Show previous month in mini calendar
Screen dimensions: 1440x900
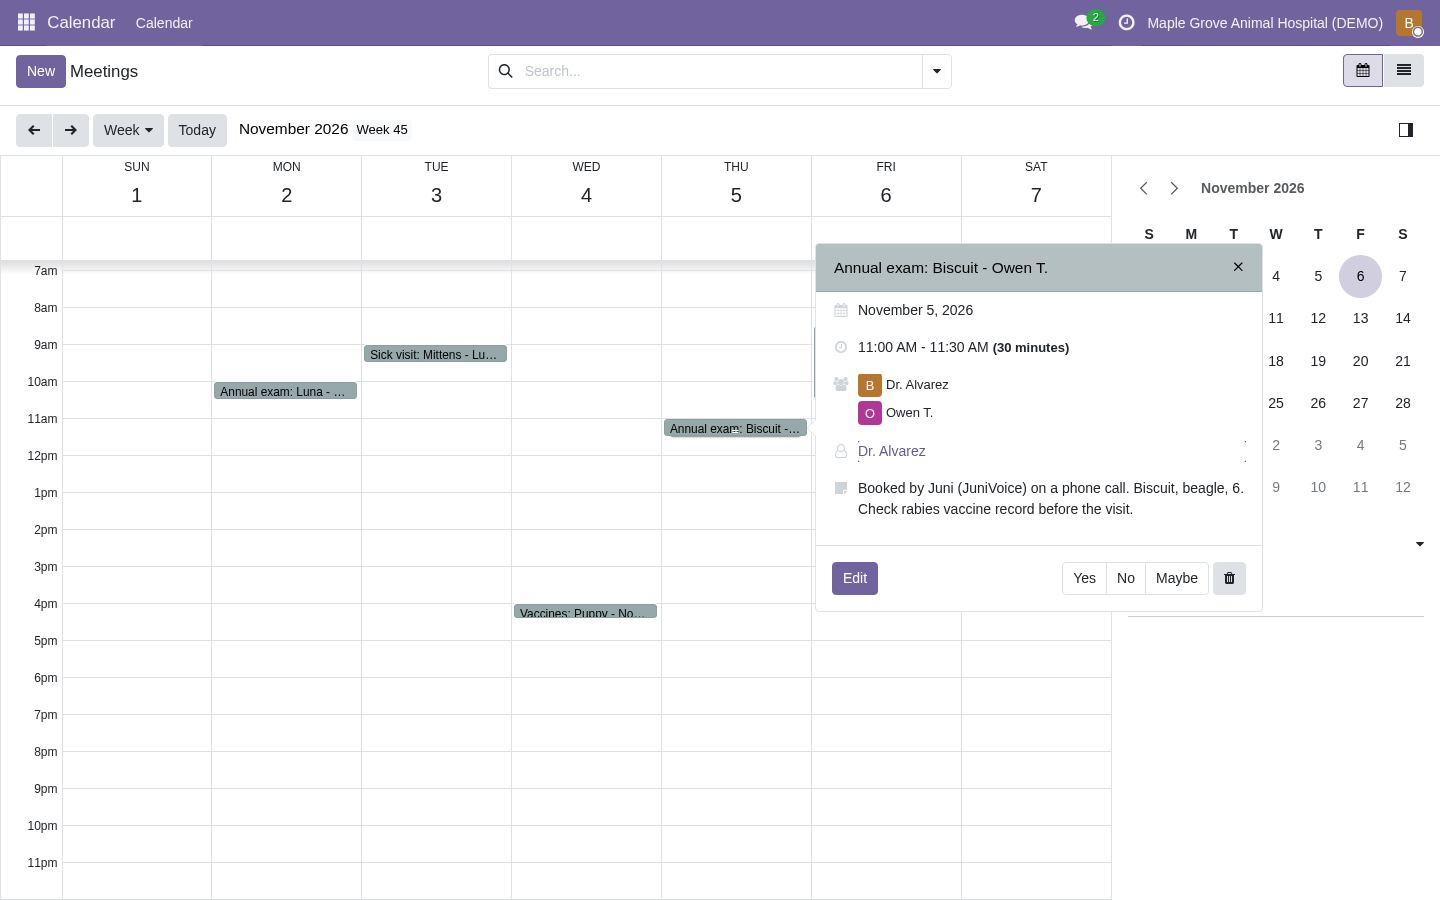pos(1144,188)
